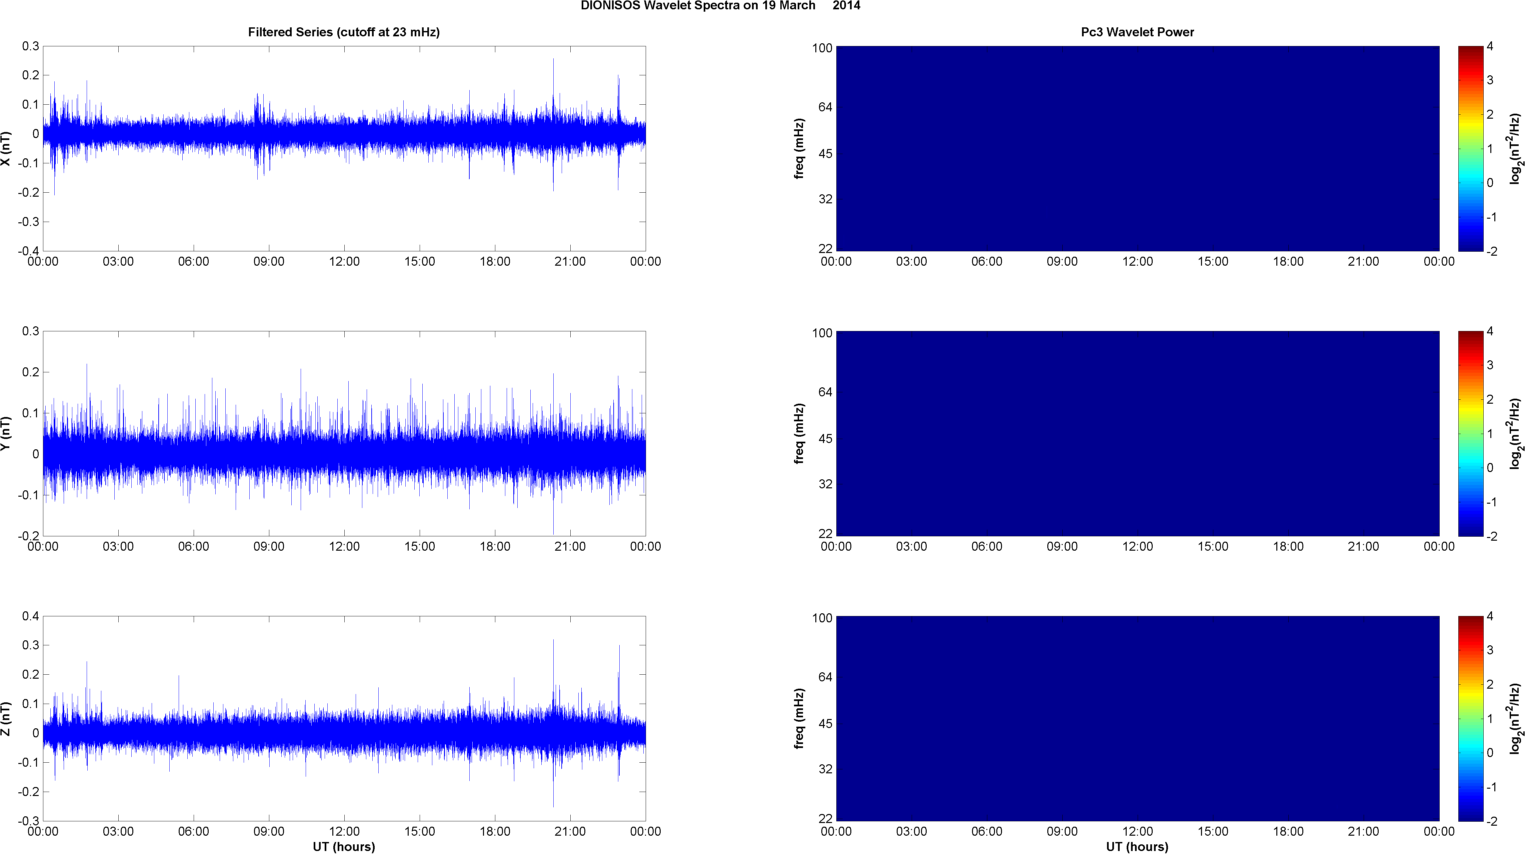Click the Y component filtered time series plot
This screenshot has width=1525, height=854.
pyautogui.click(x=344, y=434)
